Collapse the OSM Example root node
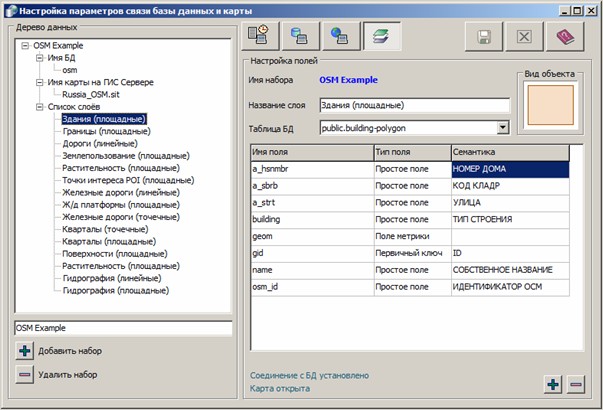603x410 pixels. point(13,46)
